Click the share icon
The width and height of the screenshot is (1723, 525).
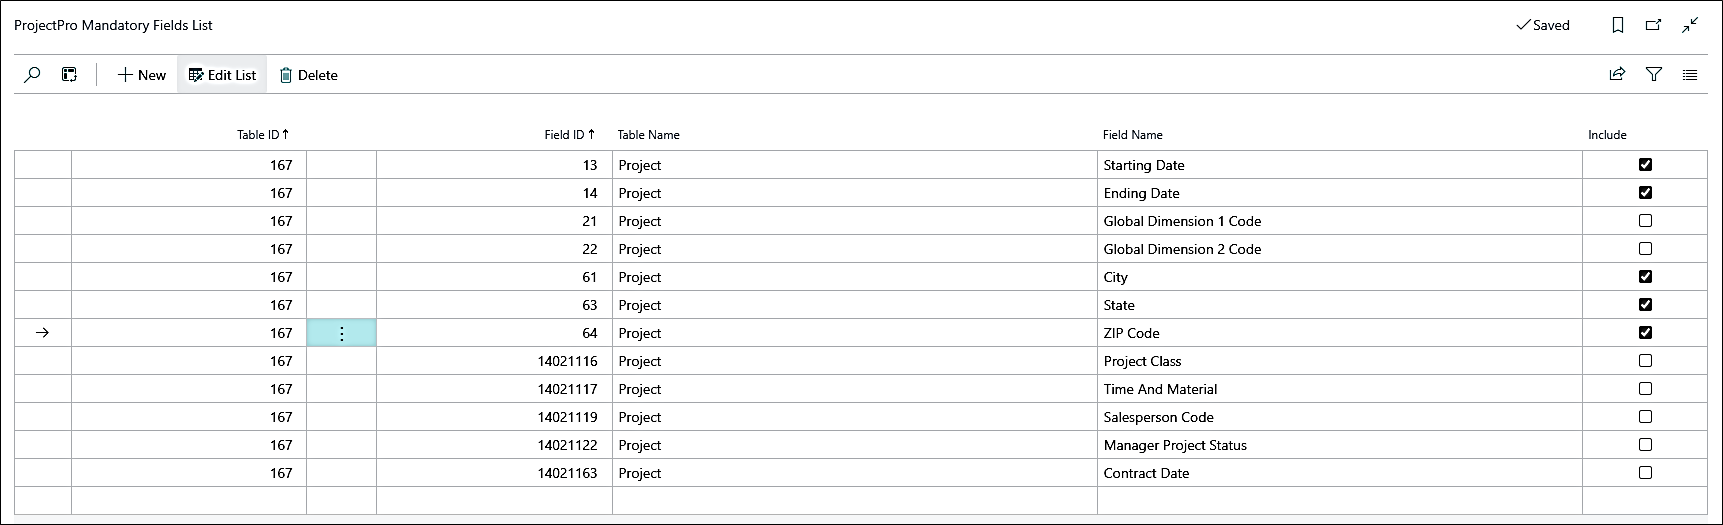pyautogui.click(x=1617, y=75)
